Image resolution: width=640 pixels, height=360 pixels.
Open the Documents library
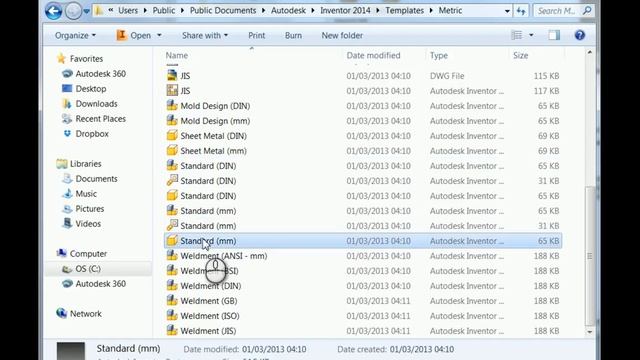(96, 179)
